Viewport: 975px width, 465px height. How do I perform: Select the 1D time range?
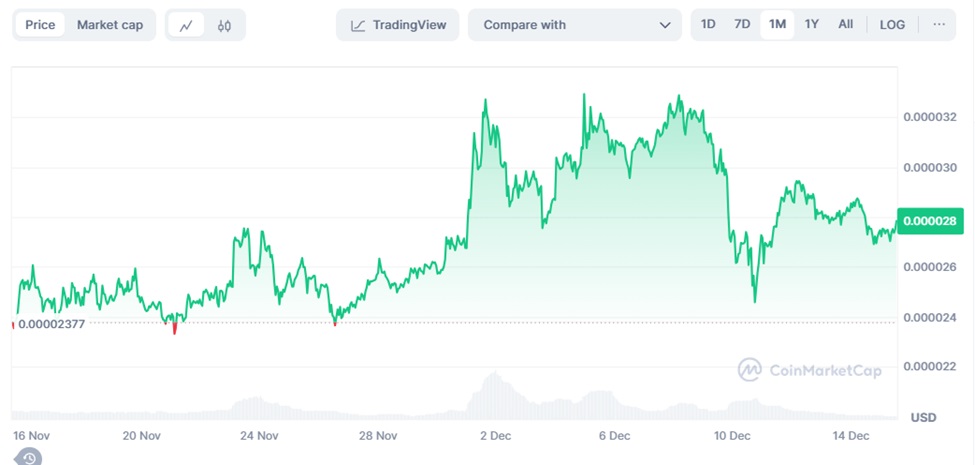(708, 24)
